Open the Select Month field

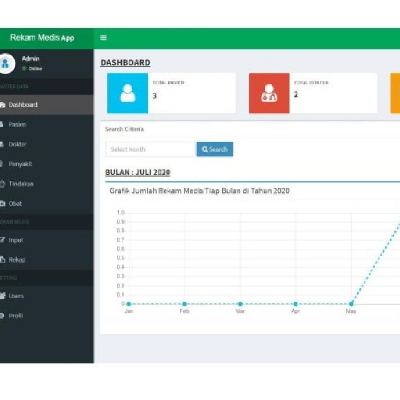pos(150,149)
